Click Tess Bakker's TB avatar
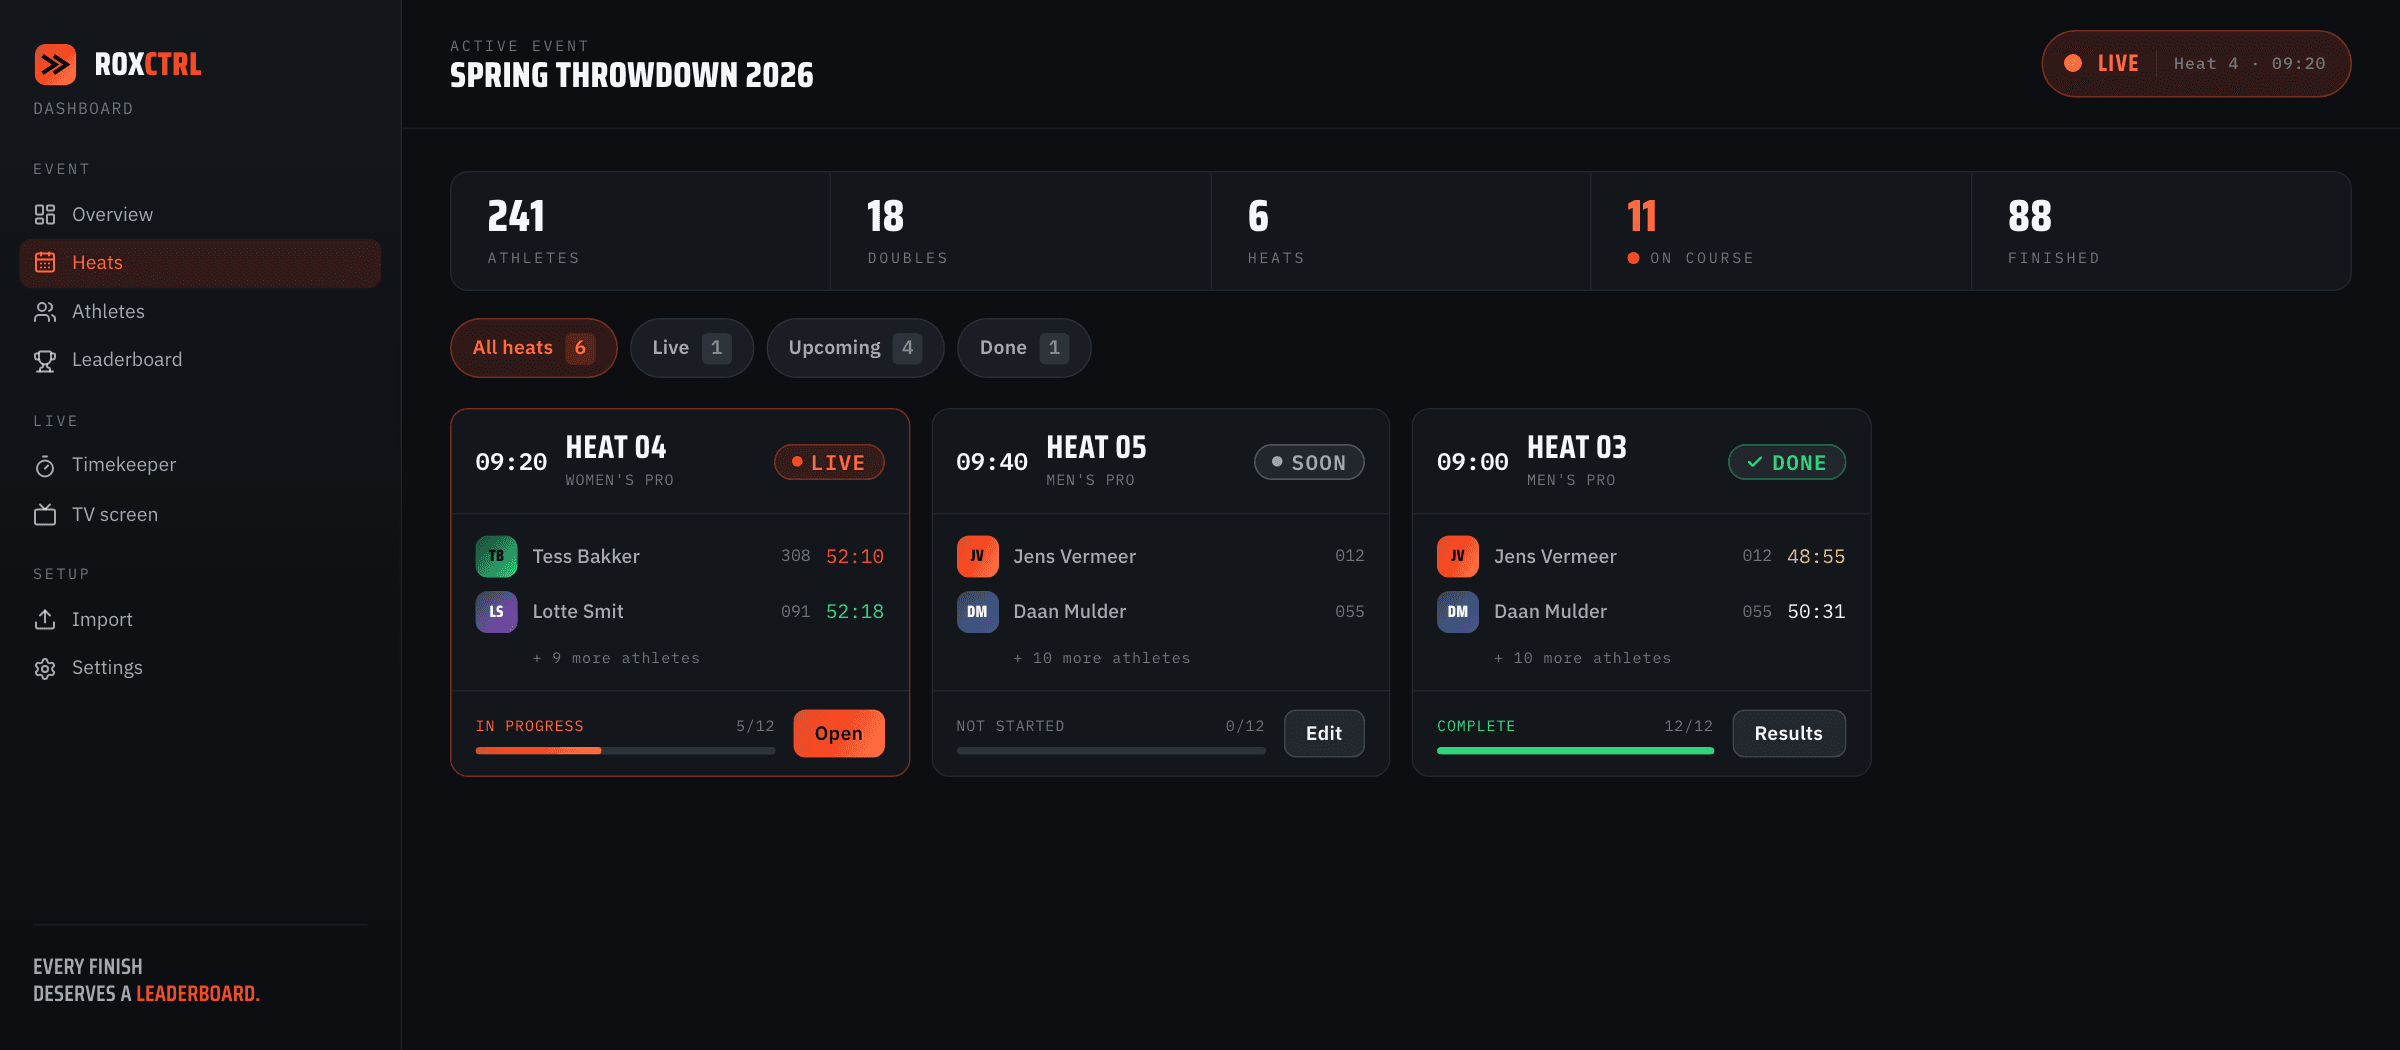The image size is (2400, 1050). tap(496, 556)
